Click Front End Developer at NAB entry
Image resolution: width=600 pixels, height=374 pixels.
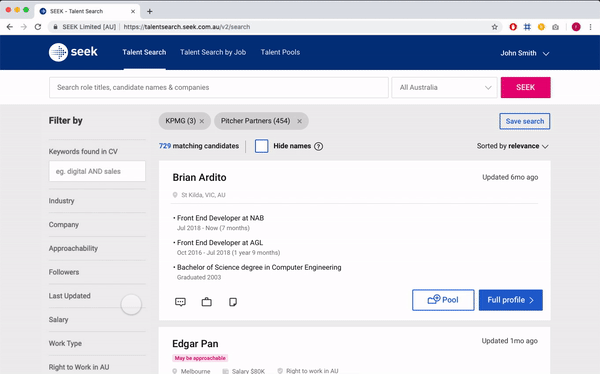click(220, 218)
